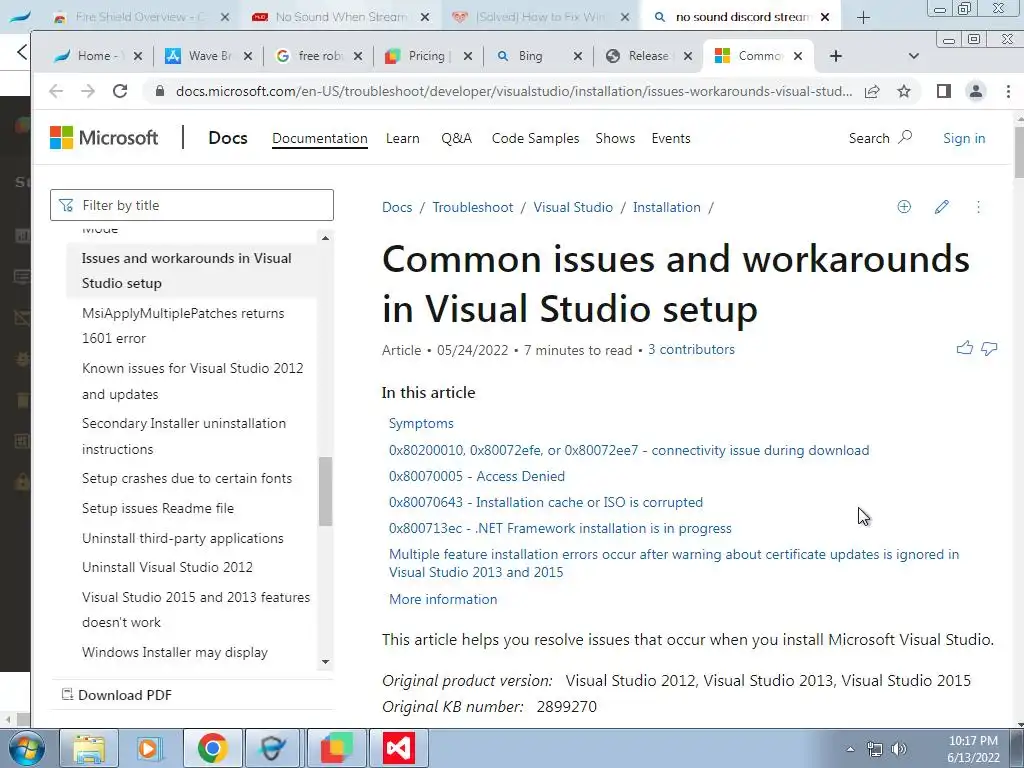Close the Bing tab
Image resolution: width=1024 pixels, height=768 pixels.
point(577,56)
